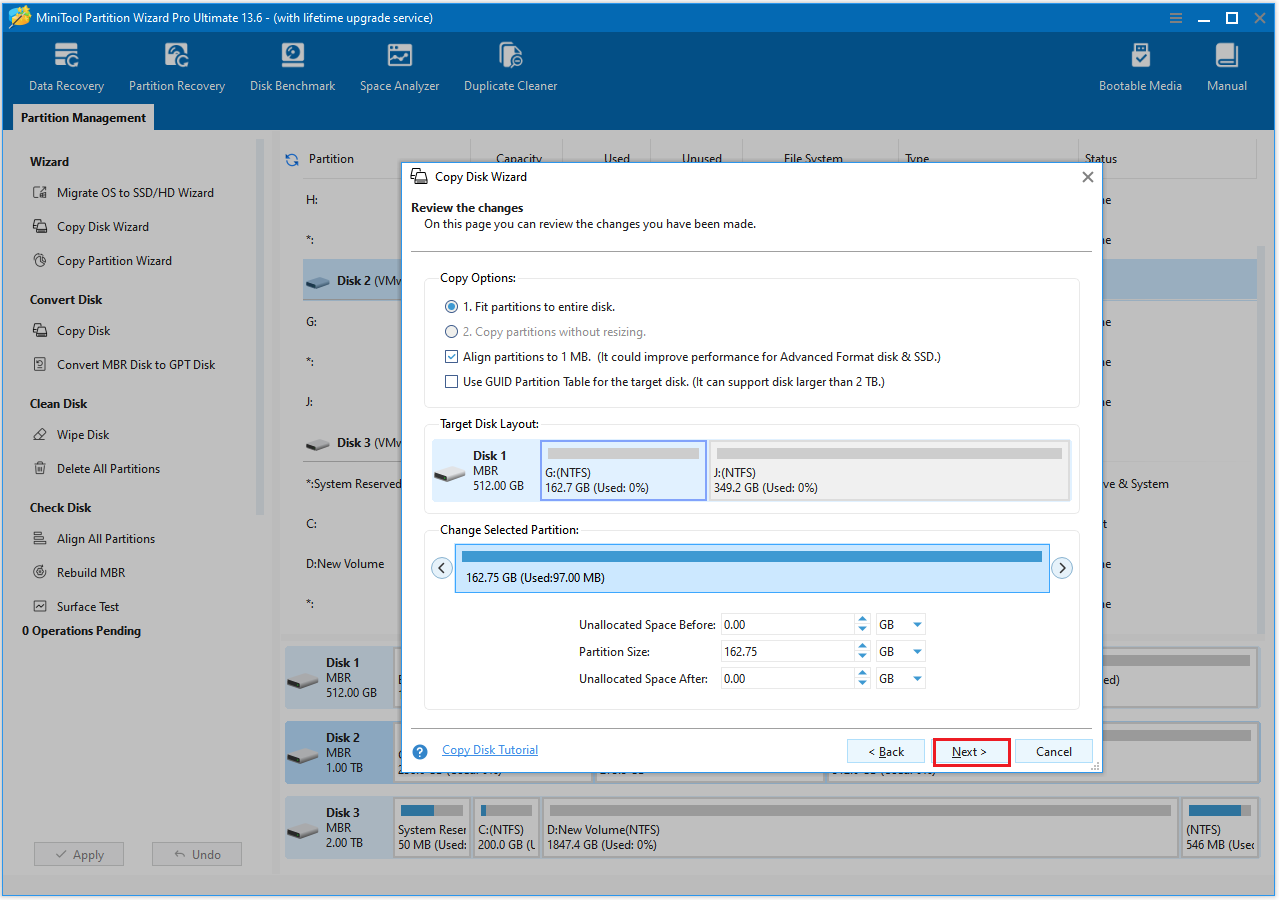The width and height of the screenshot is (1280, 900).
Task: Click the Copy Disk Wizard dialog title icon
Action: pyautogui.click(x=420, y=177)
